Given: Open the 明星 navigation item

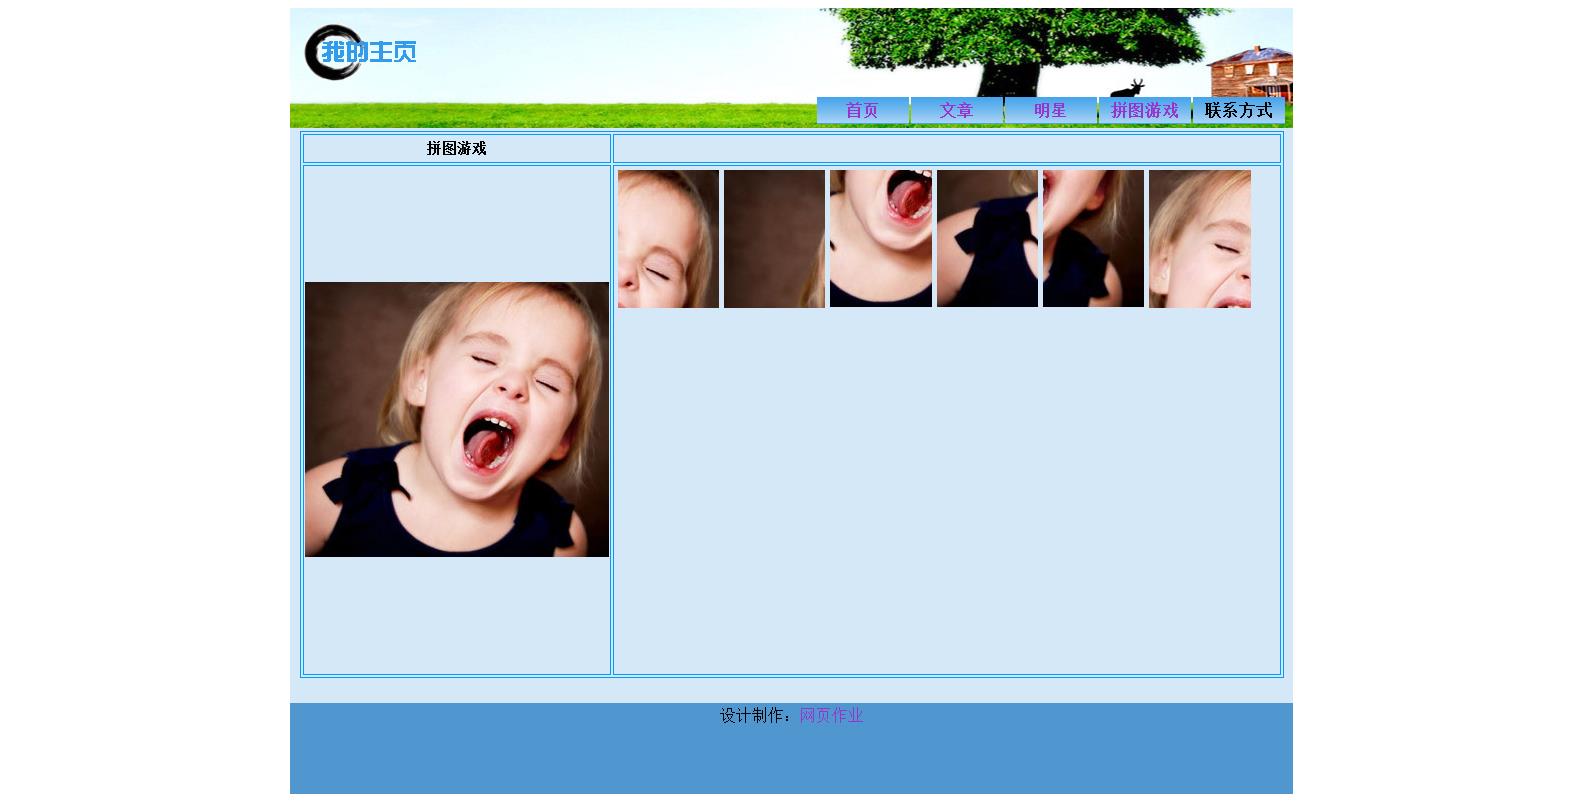Looking at the screenshot, I should [x=1050, y=110].
